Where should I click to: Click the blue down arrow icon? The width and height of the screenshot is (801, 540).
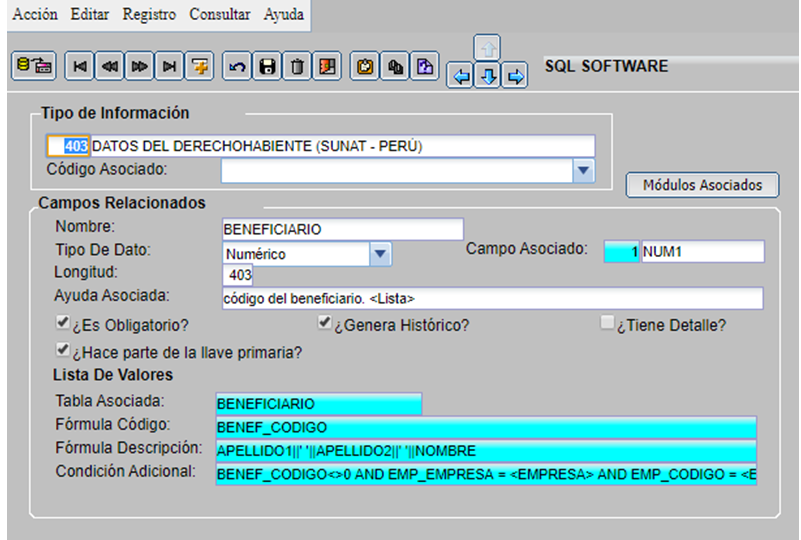(x=487, y=76)
